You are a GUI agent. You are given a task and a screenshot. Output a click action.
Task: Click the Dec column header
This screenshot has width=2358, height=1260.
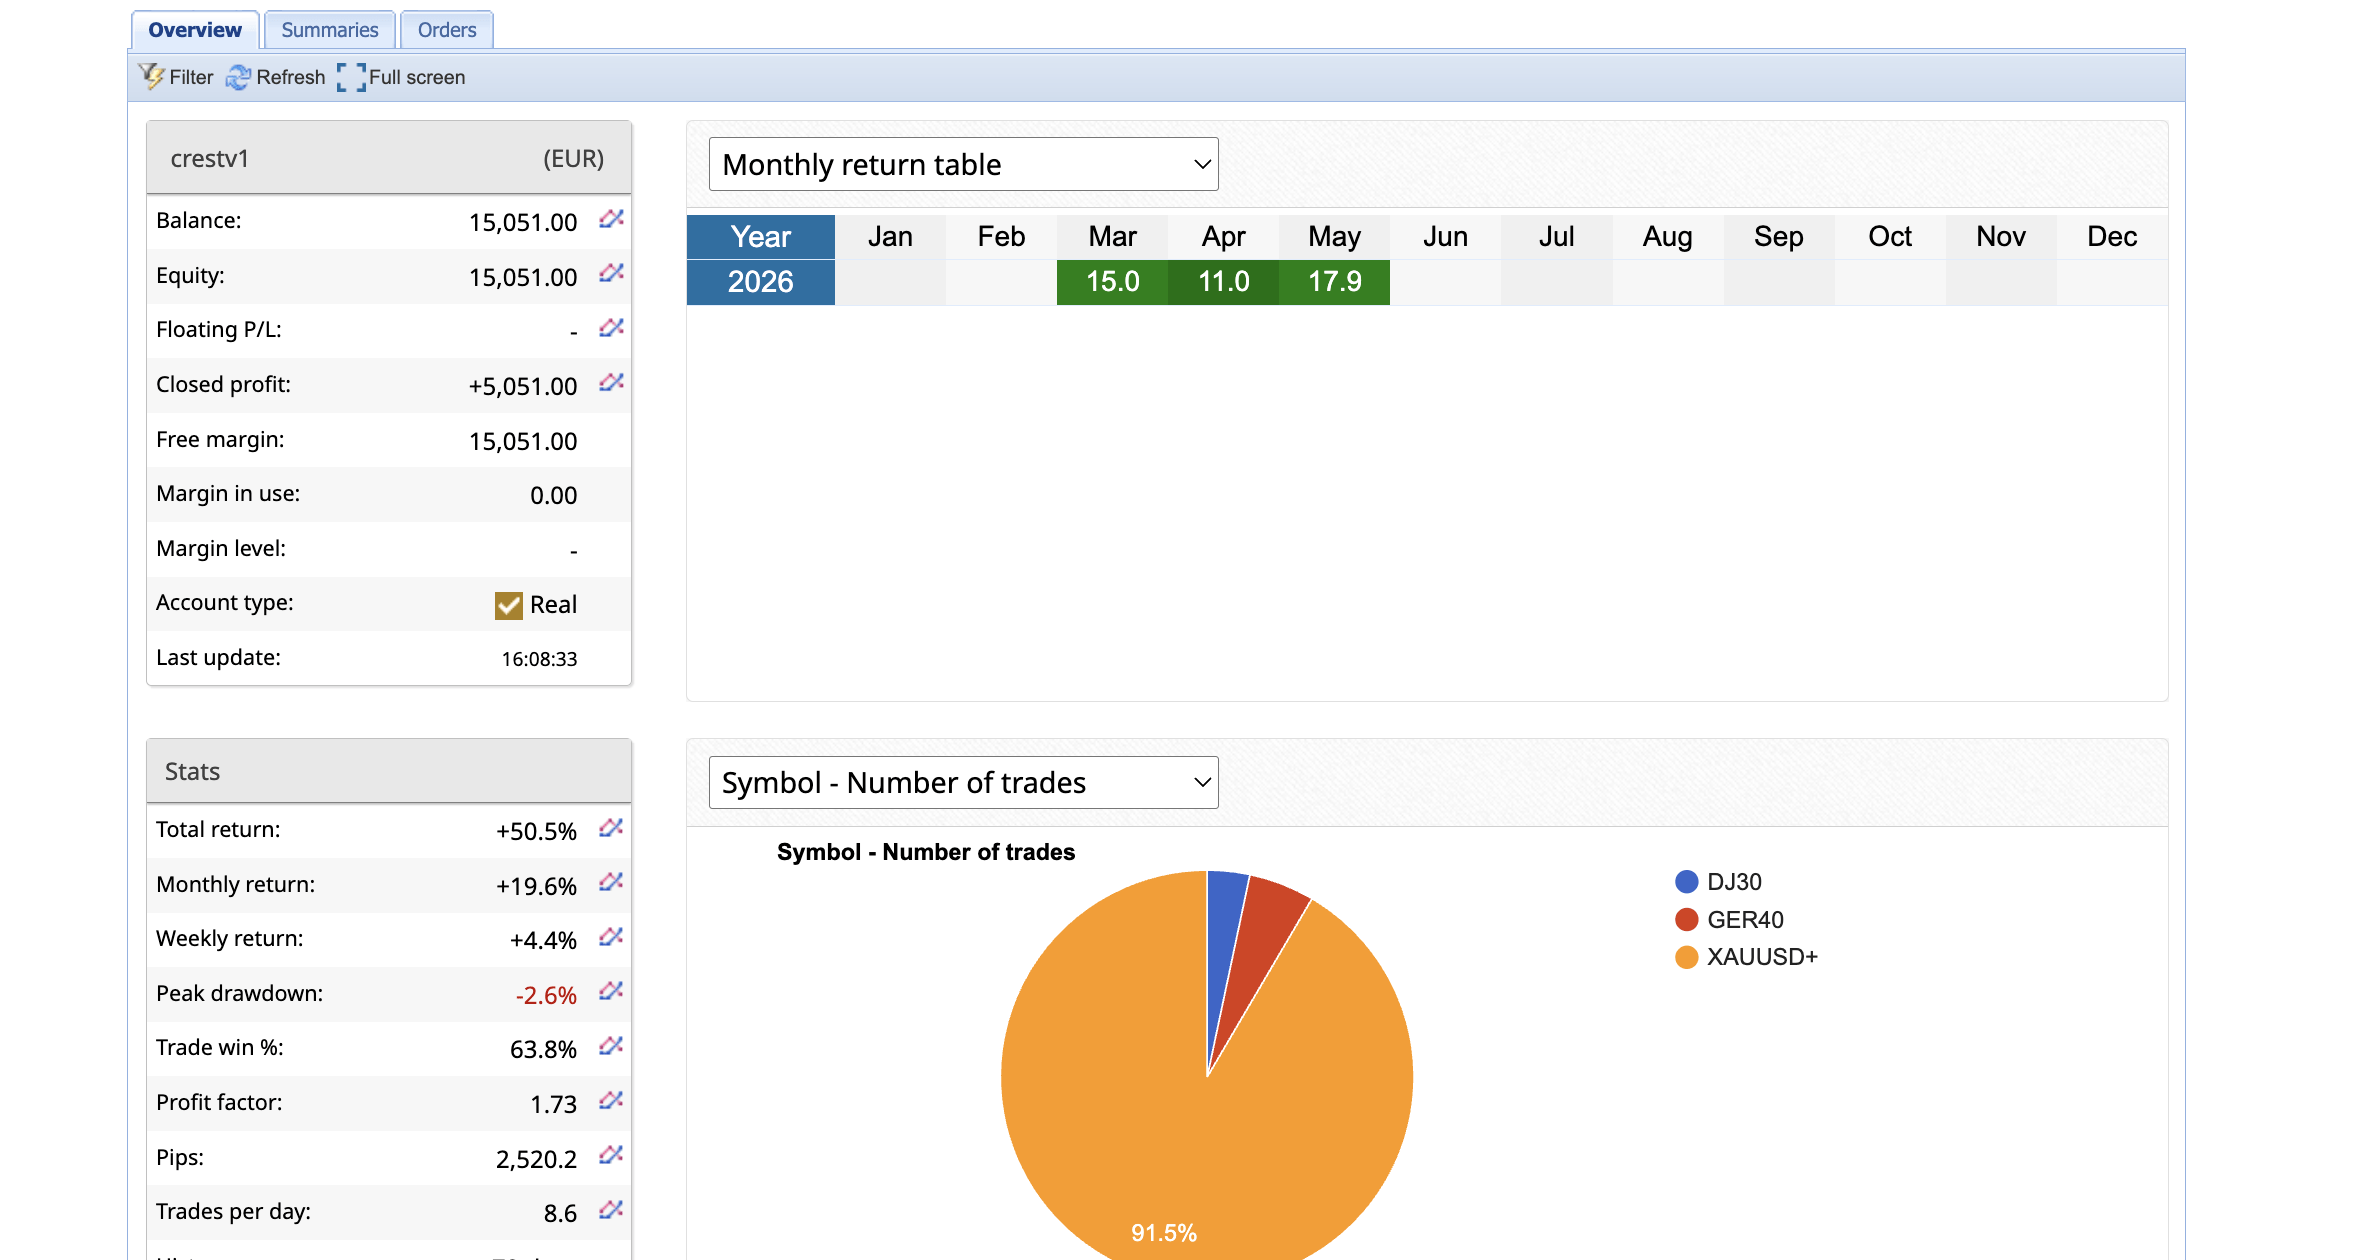coord(2112,237)
